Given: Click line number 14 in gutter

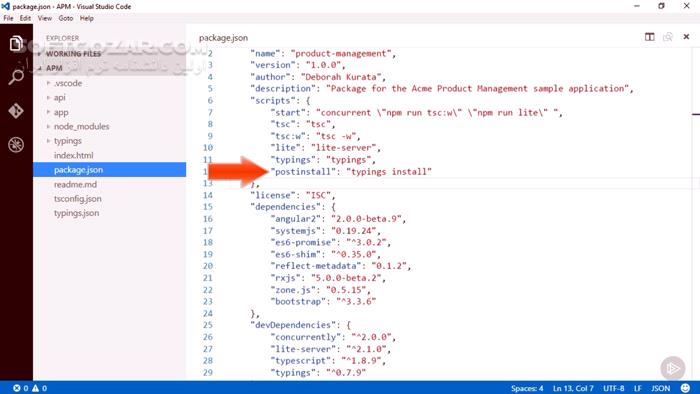Looking at the screenshot, I should [x=208, y=195].
